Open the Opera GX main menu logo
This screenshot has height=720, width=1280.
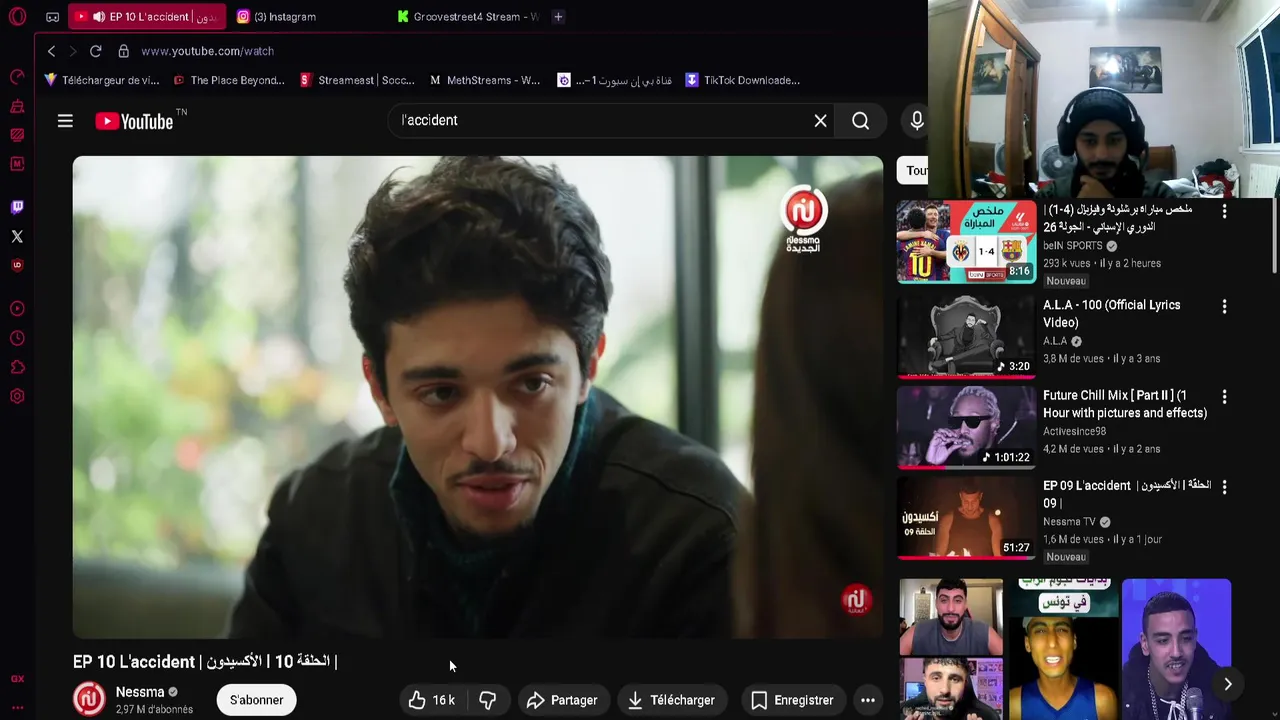(x=17, y=17)
